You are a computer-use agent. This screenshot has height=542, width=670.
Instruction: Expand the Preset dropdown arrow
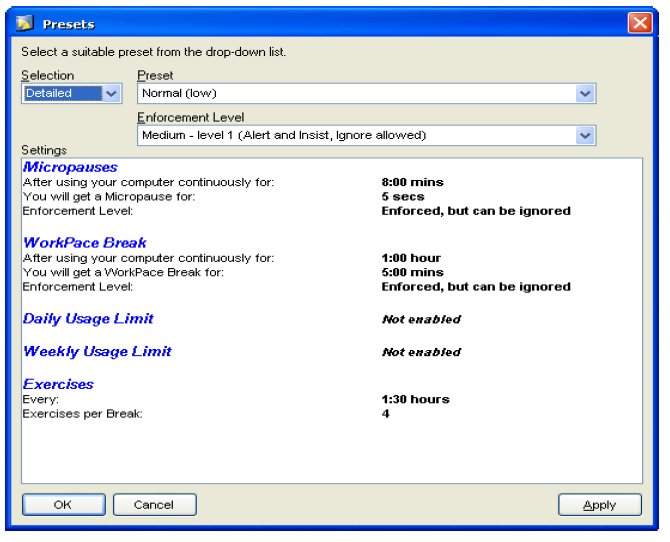(585, 93)
